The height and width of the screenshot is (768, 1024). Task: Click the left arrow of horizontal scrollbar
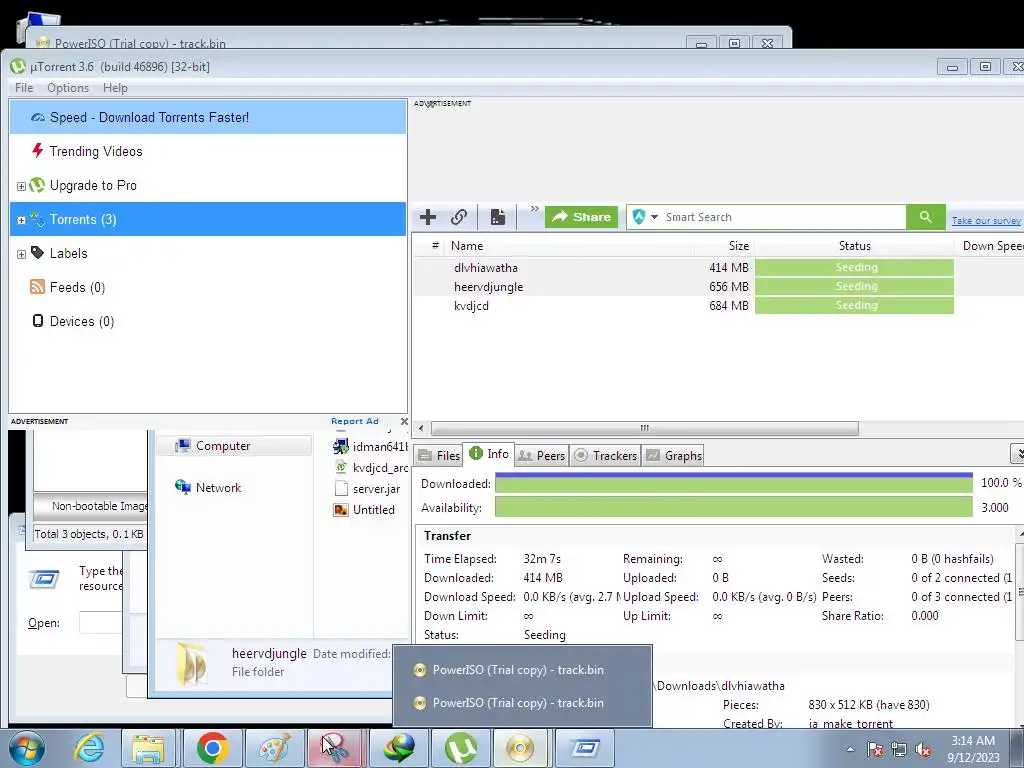point(421,428)
